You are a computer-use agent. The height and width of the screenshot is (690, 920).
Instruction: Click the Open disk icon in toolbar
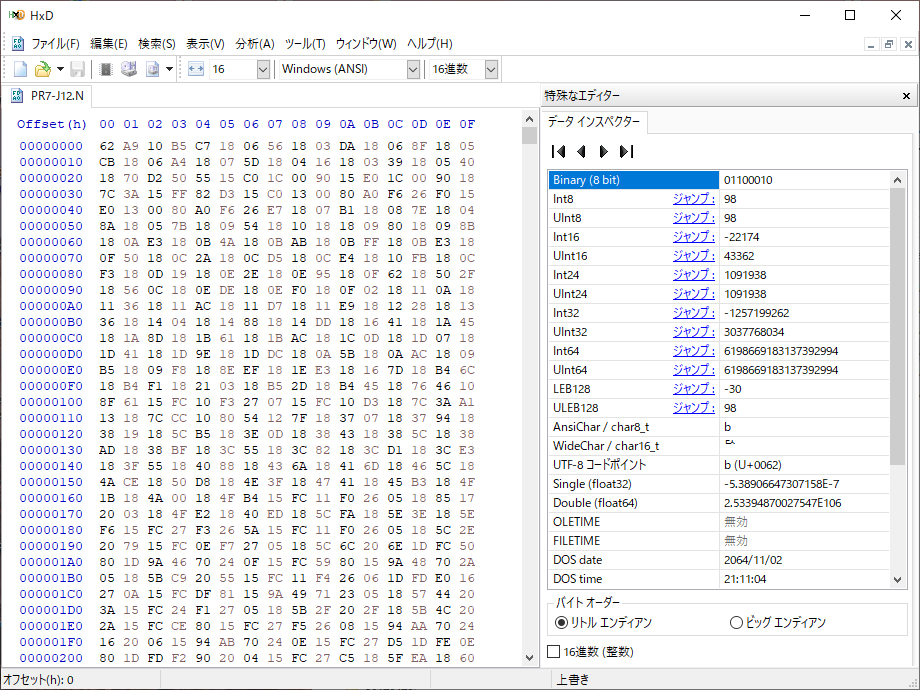coord(128,69)
